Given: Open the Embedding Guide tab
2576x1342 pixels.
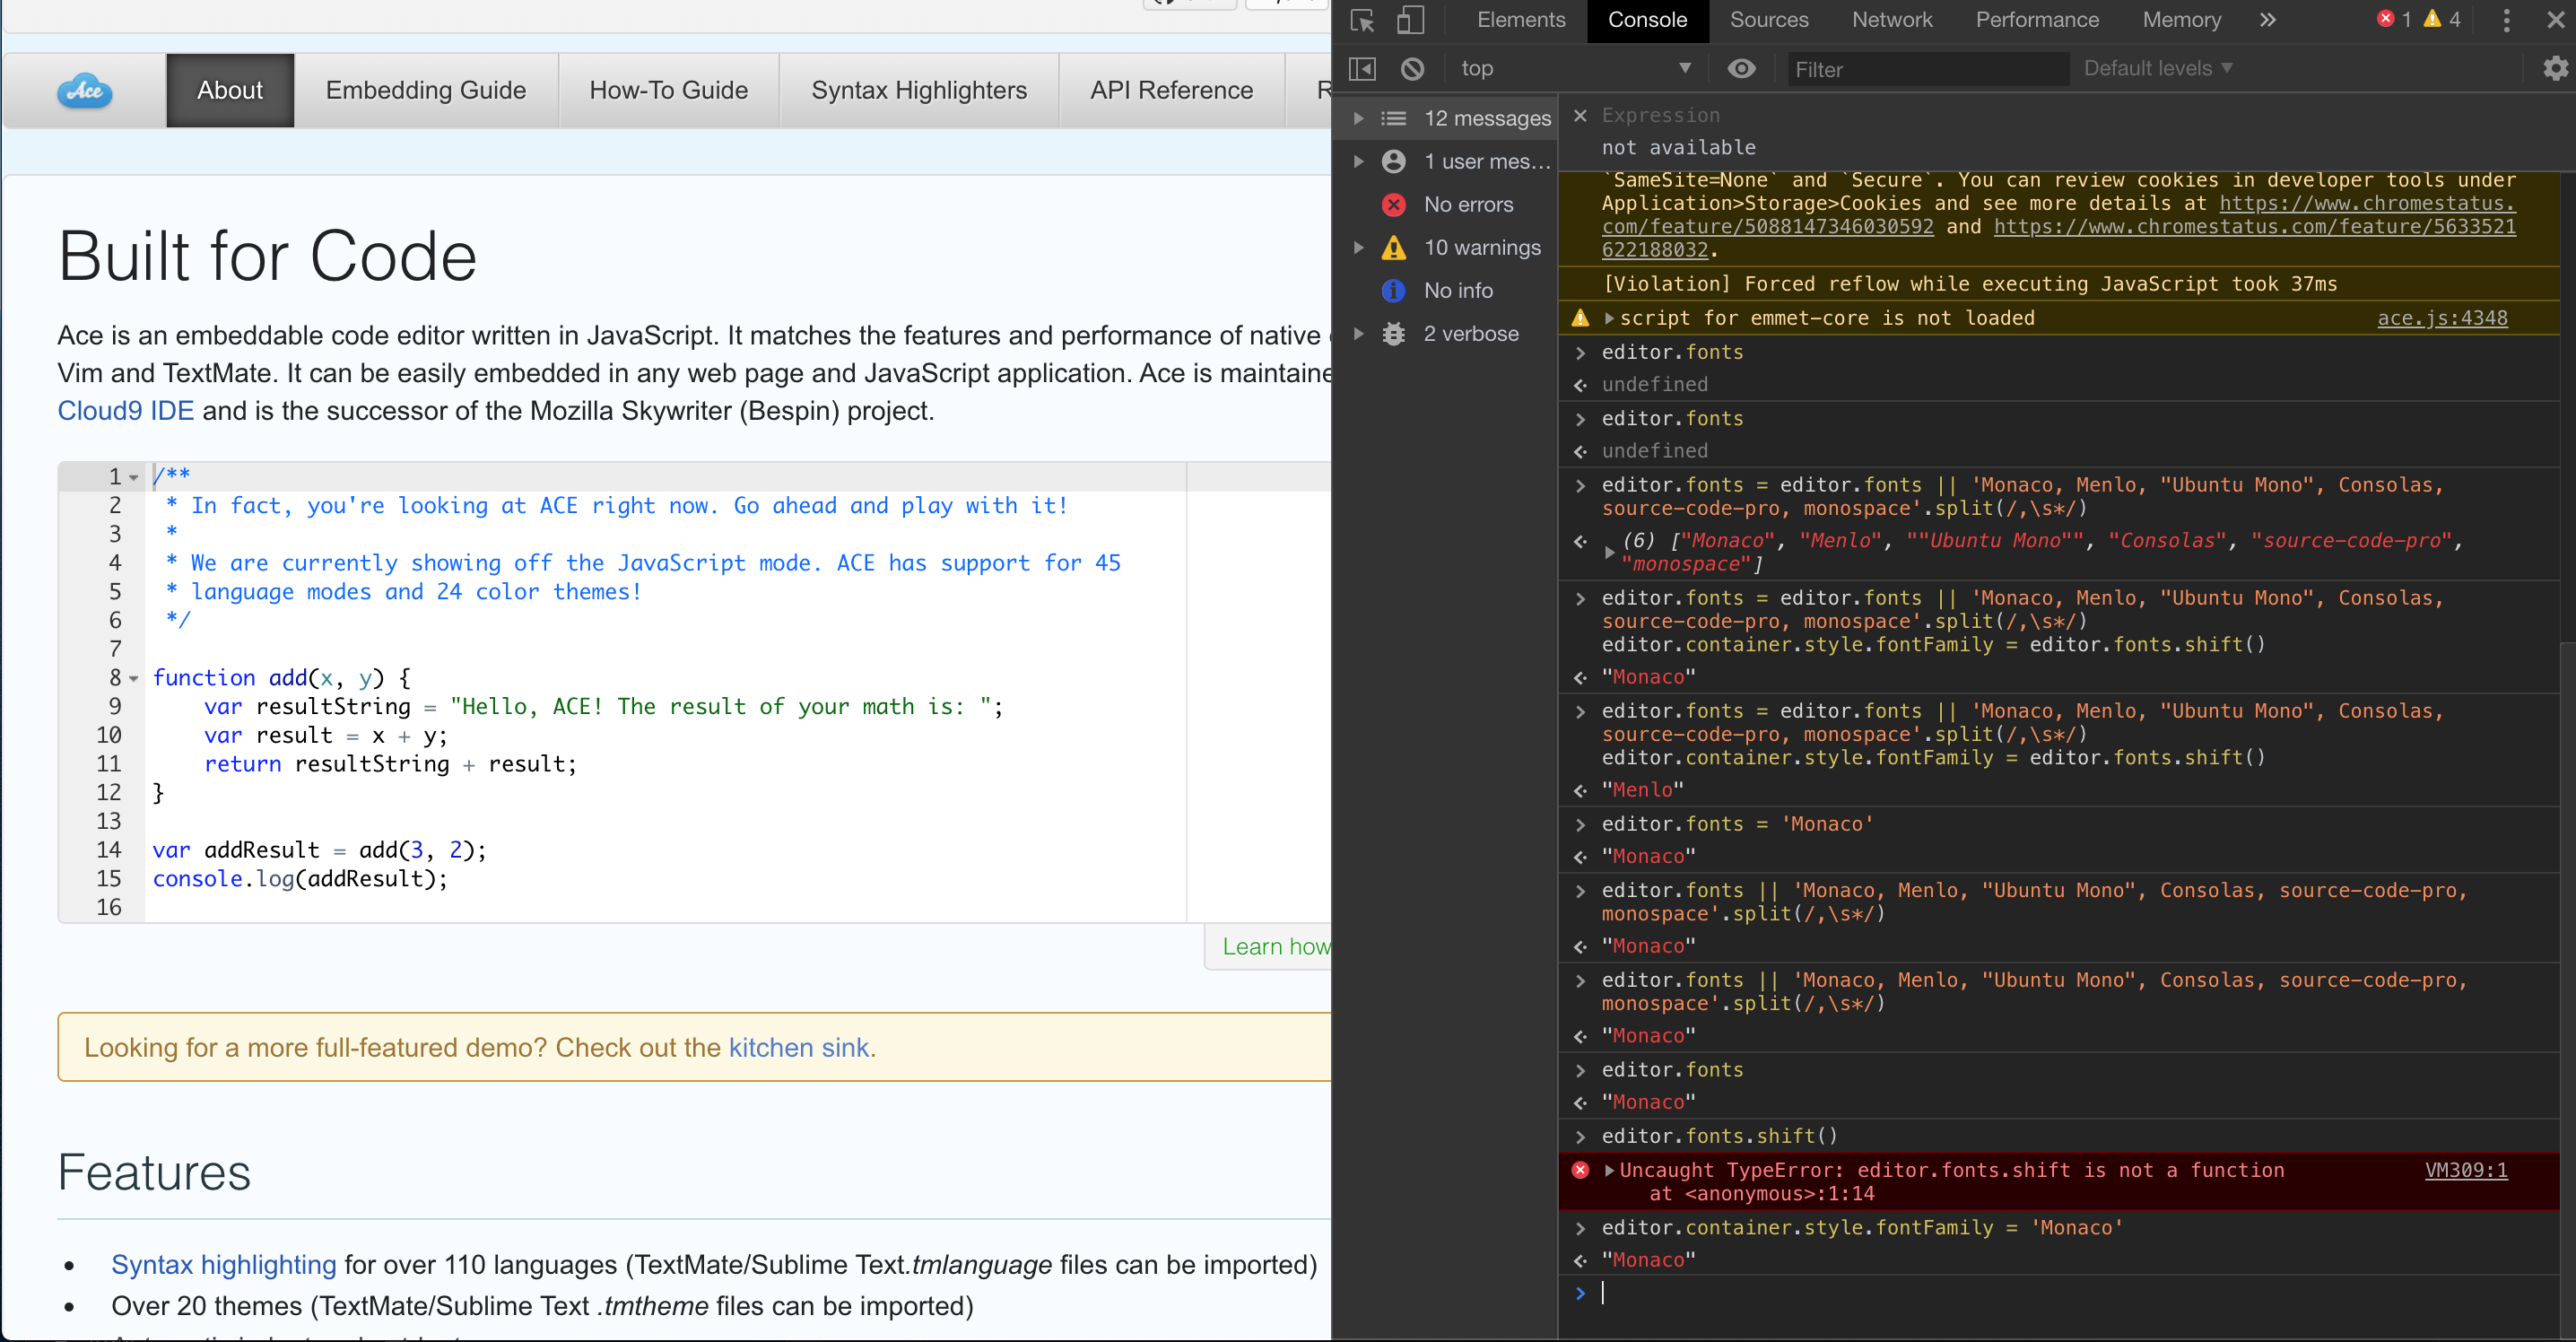Looking at the screenshot, I should pos(426,90).
